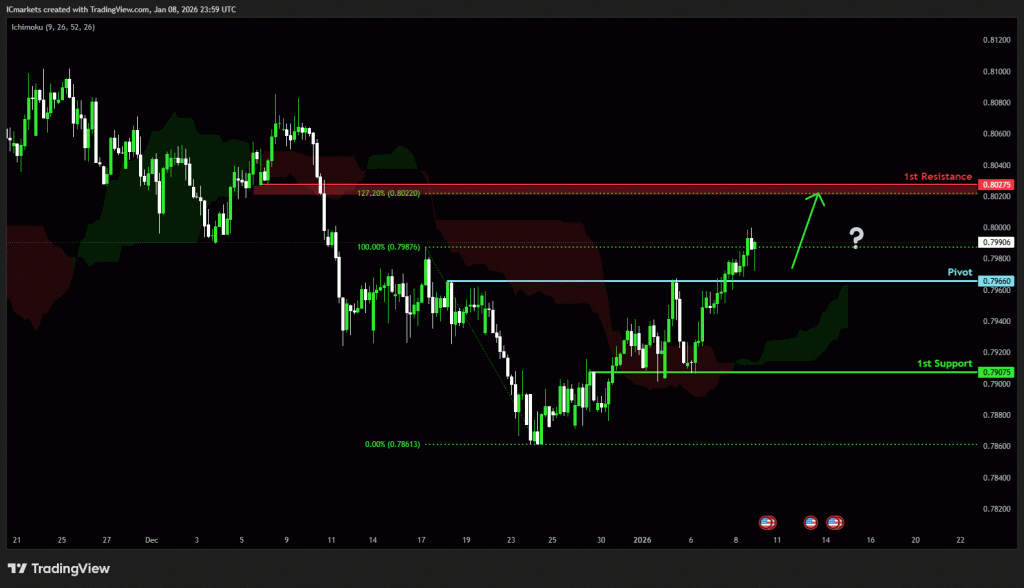Click the middle US flag event icon
Viewport: 1024px width, 588px height.
click(x=810, y=522)
